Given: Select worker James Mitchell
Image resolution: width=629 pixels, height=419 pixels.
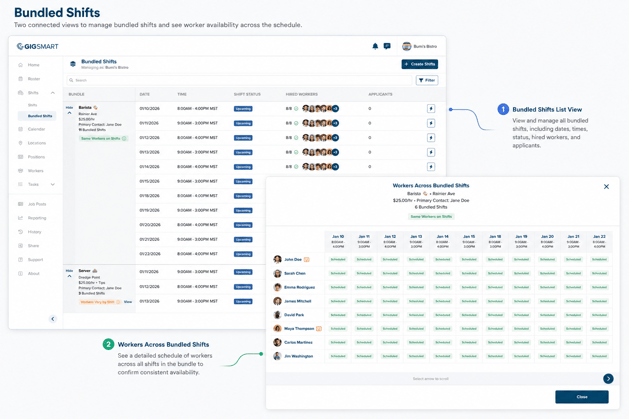Looking at the screenshot, I should [x=298, y=301].
